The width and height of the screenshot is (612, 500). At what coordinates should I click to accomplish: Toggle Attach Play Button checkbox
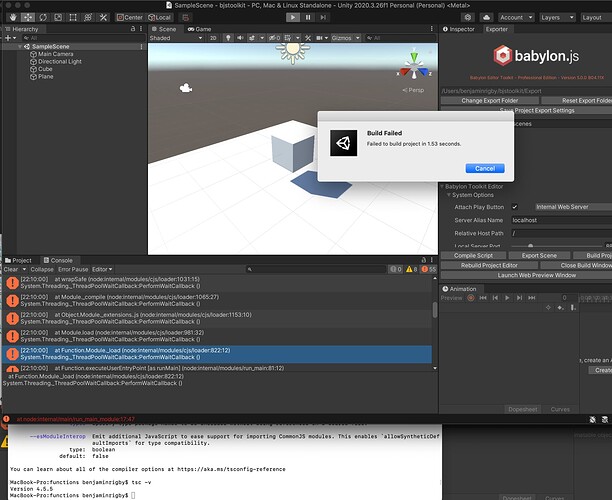515,207
